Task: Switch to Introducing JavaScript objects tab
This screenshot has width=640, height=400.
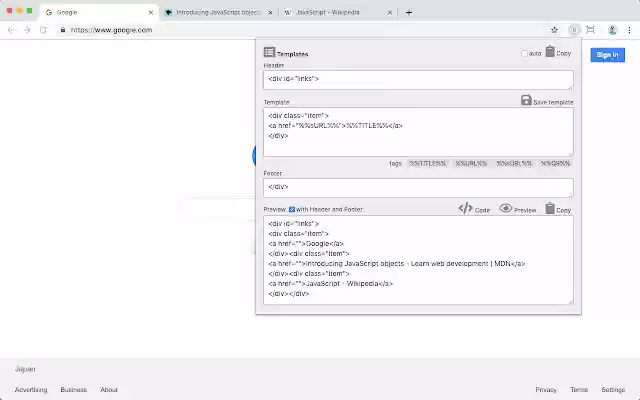Action: (x=219, y=12)
